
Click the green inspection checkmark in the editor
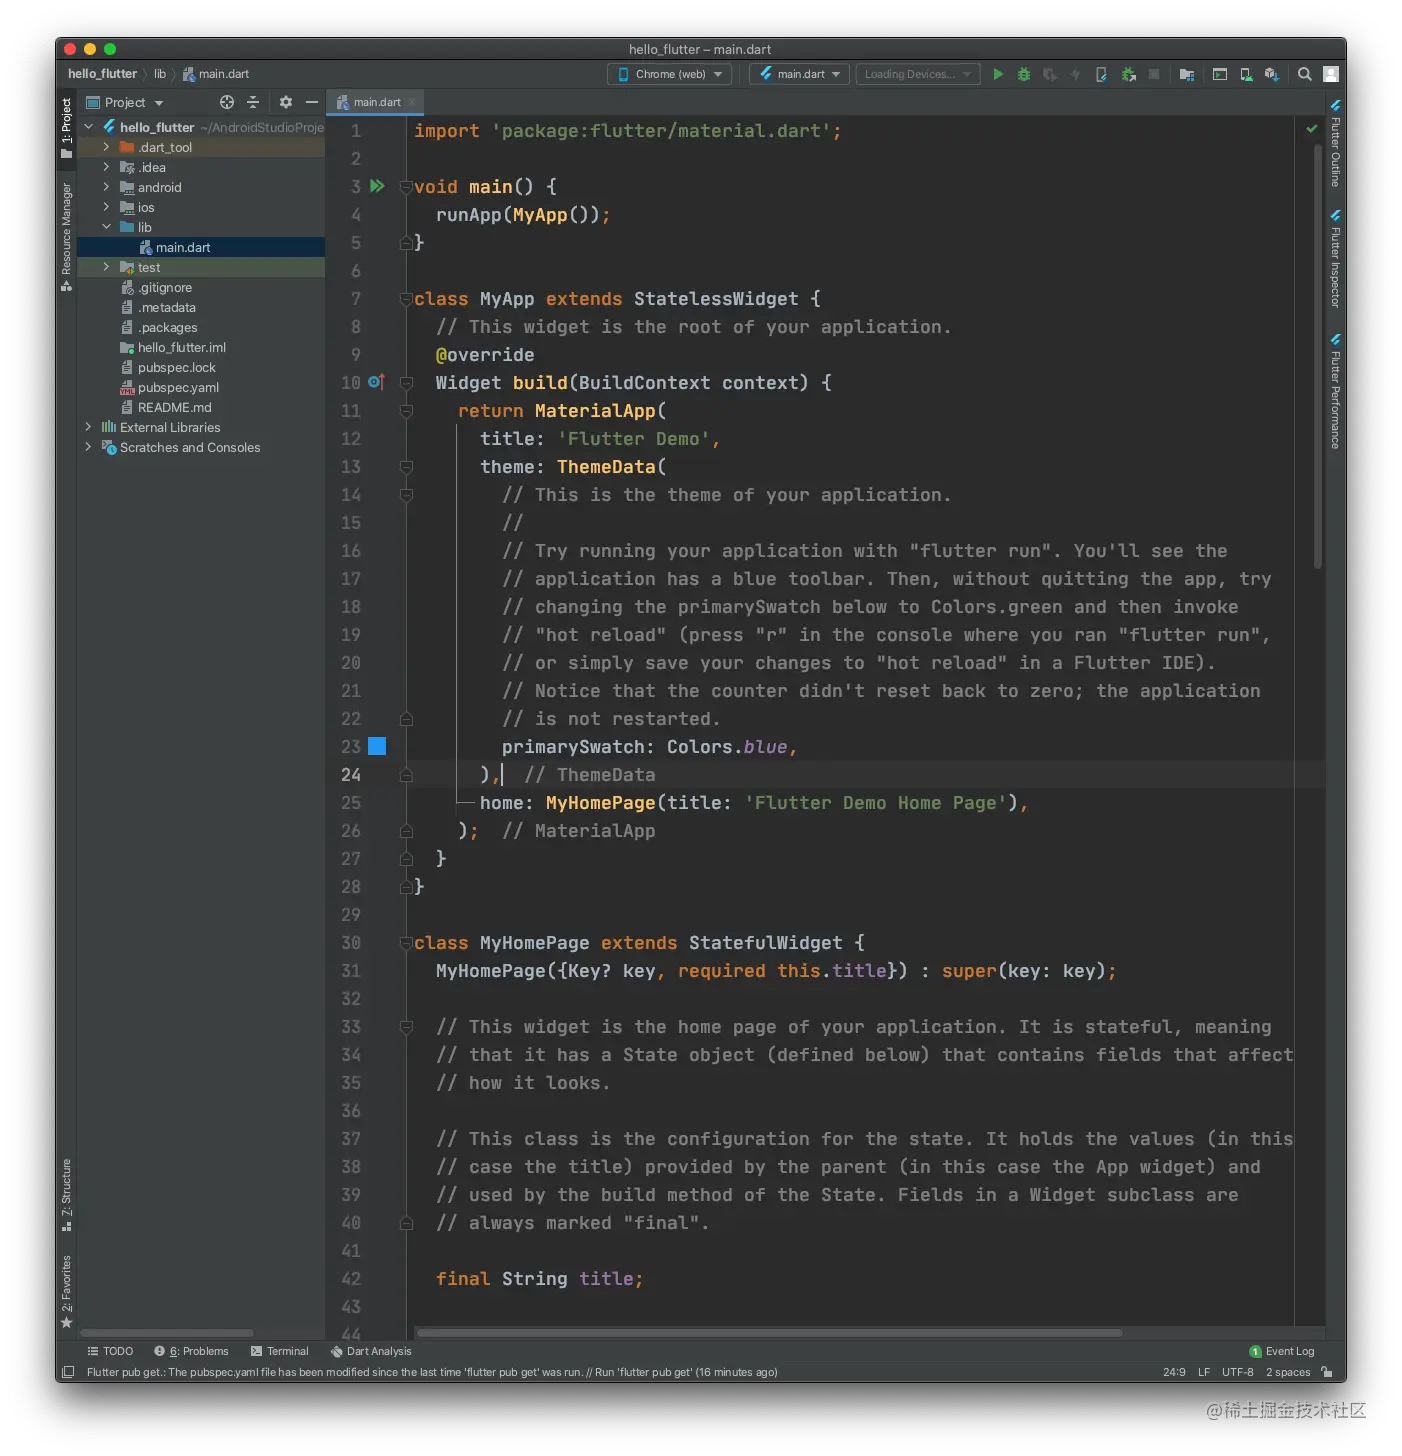(x=1312, y=129)
